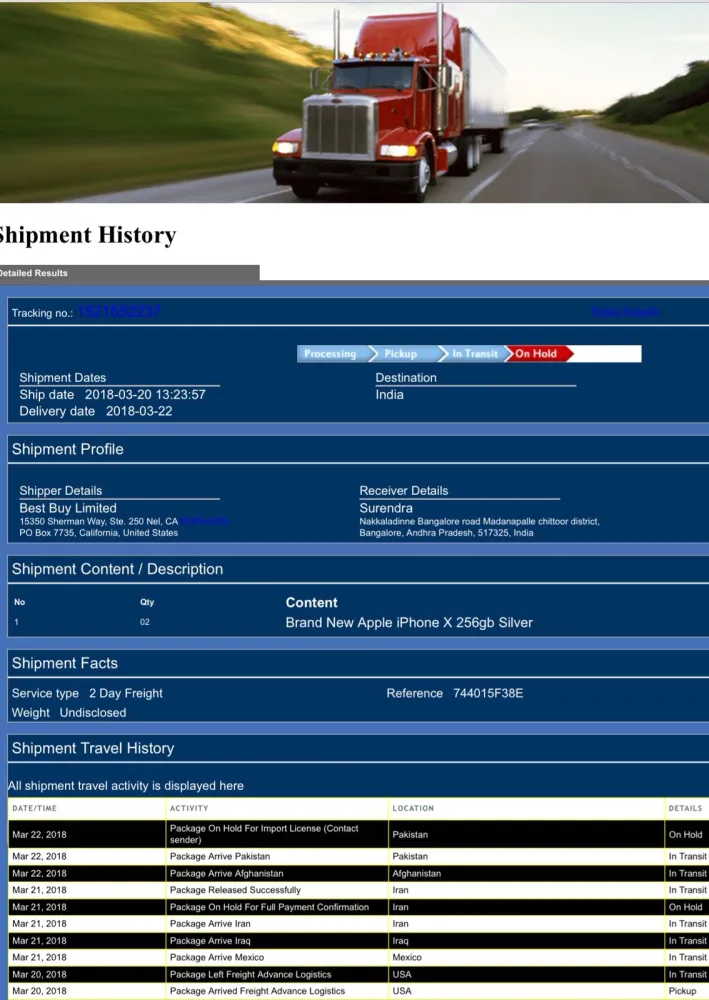Click shipper name Best Buy Limited
Viewport: 709px width, 1000px height.
coord(68,508)
